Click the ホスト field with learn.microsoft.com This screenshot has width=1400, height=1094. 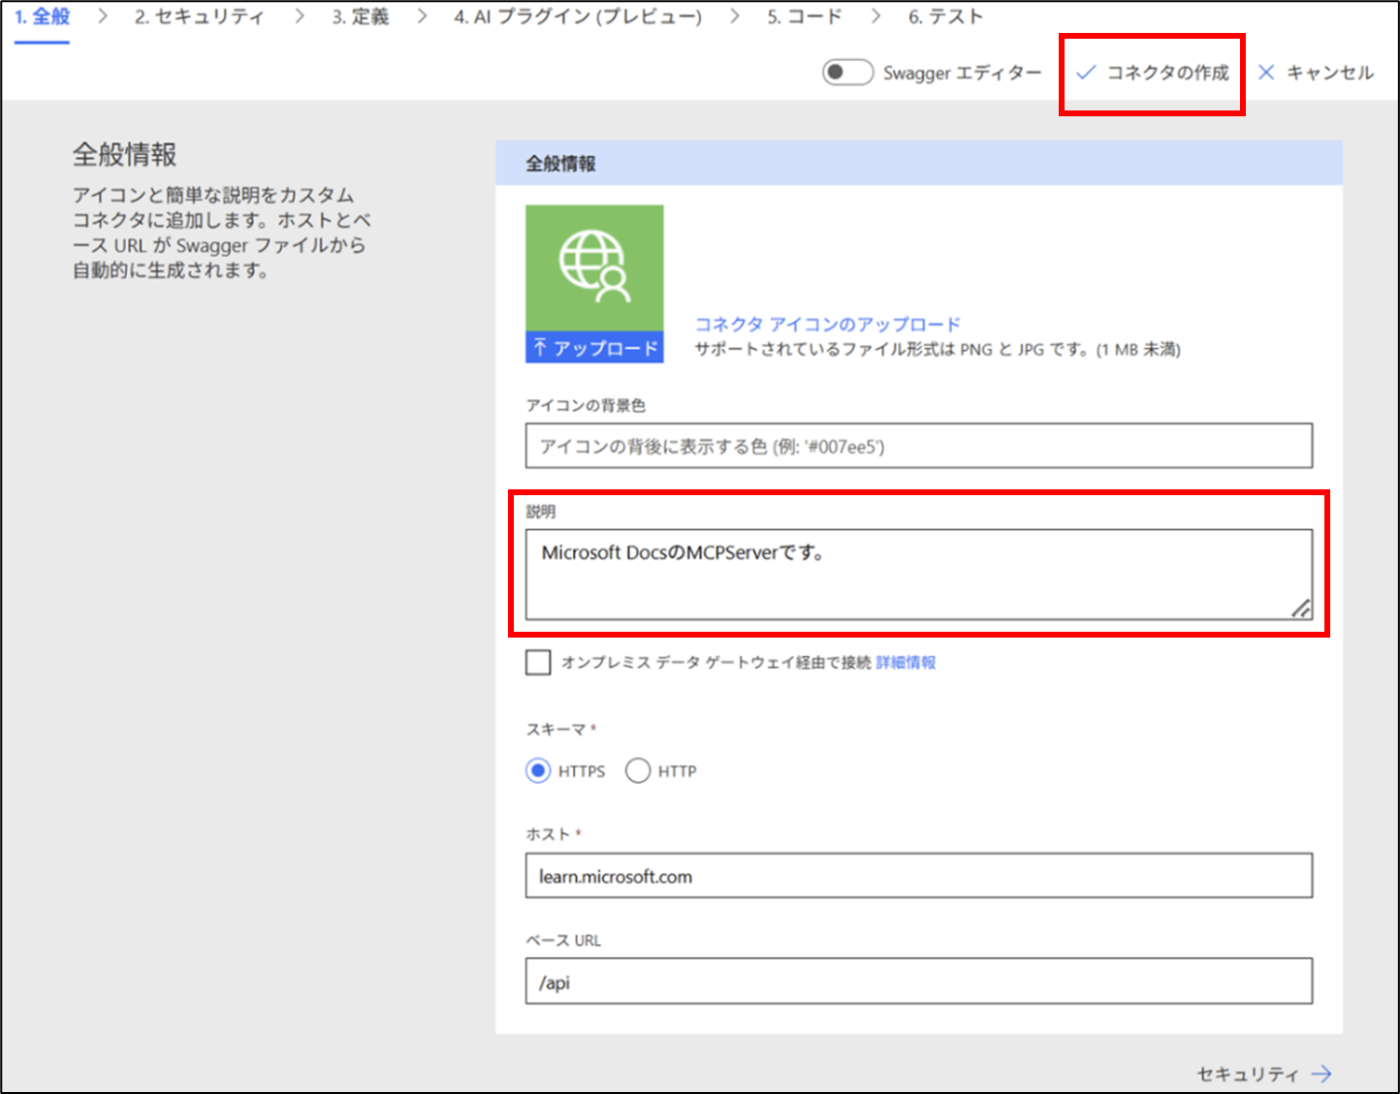pyautogui.click(x=919, y=876)
